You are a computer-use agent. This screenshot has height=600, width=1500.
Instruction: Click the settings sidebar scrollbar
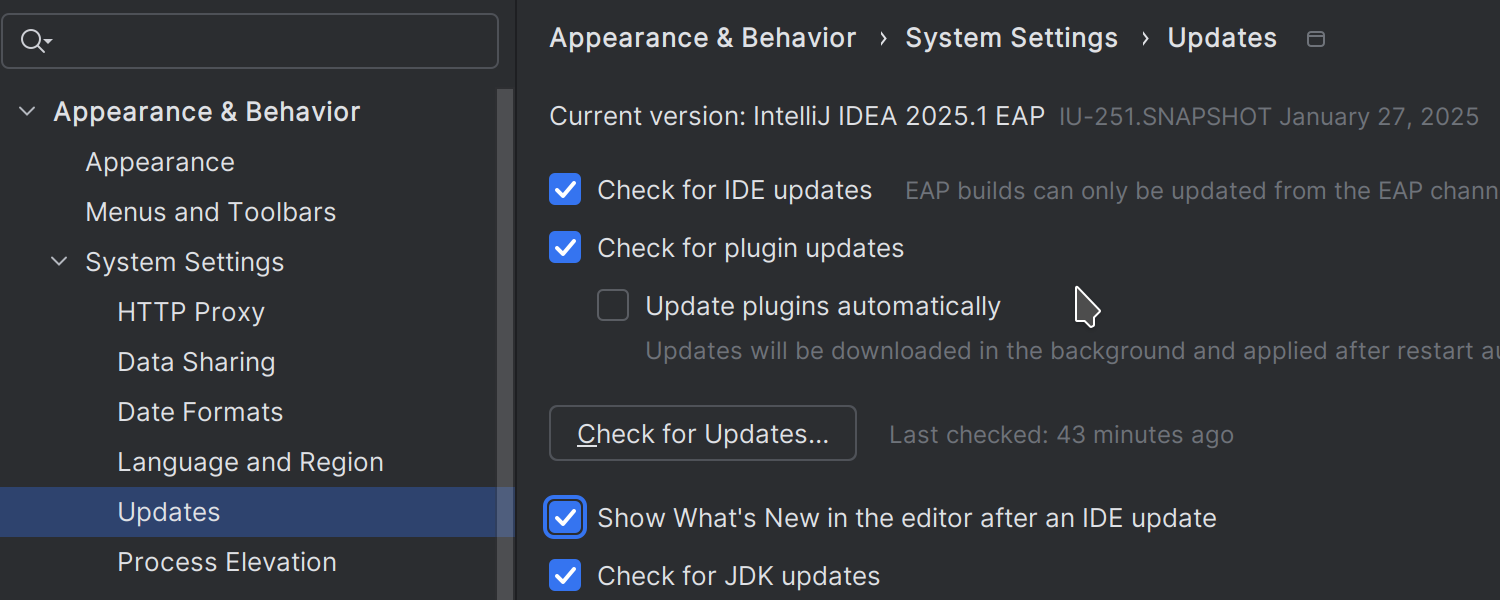505,340
